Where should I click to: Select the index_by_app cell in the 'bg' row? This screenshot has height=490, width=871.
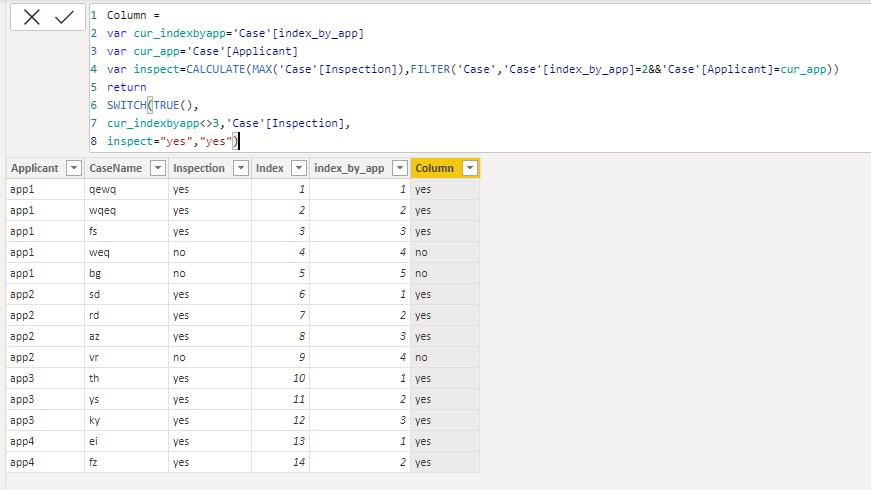point(360,273)
